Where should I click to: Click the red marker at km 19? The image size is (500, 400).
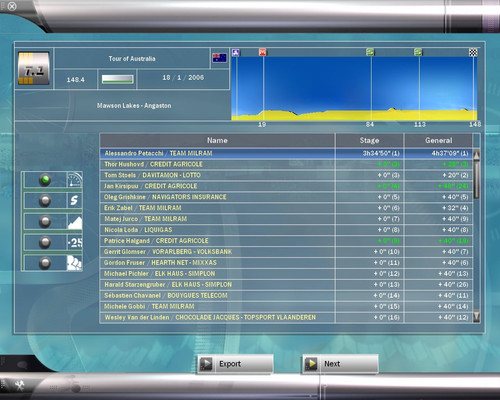[263, 52]
